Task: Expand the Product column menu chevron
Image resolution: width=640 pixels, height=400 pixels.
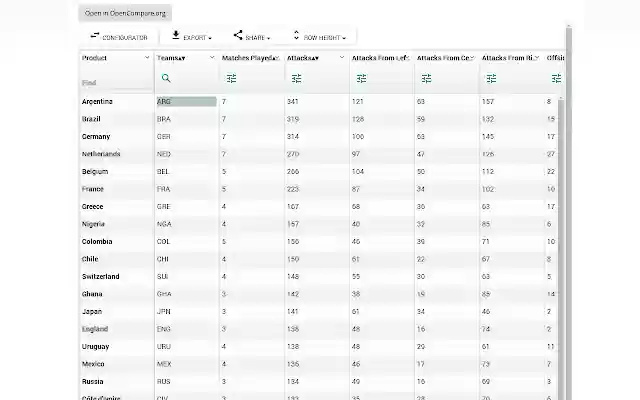Action: tap(147, 58)
